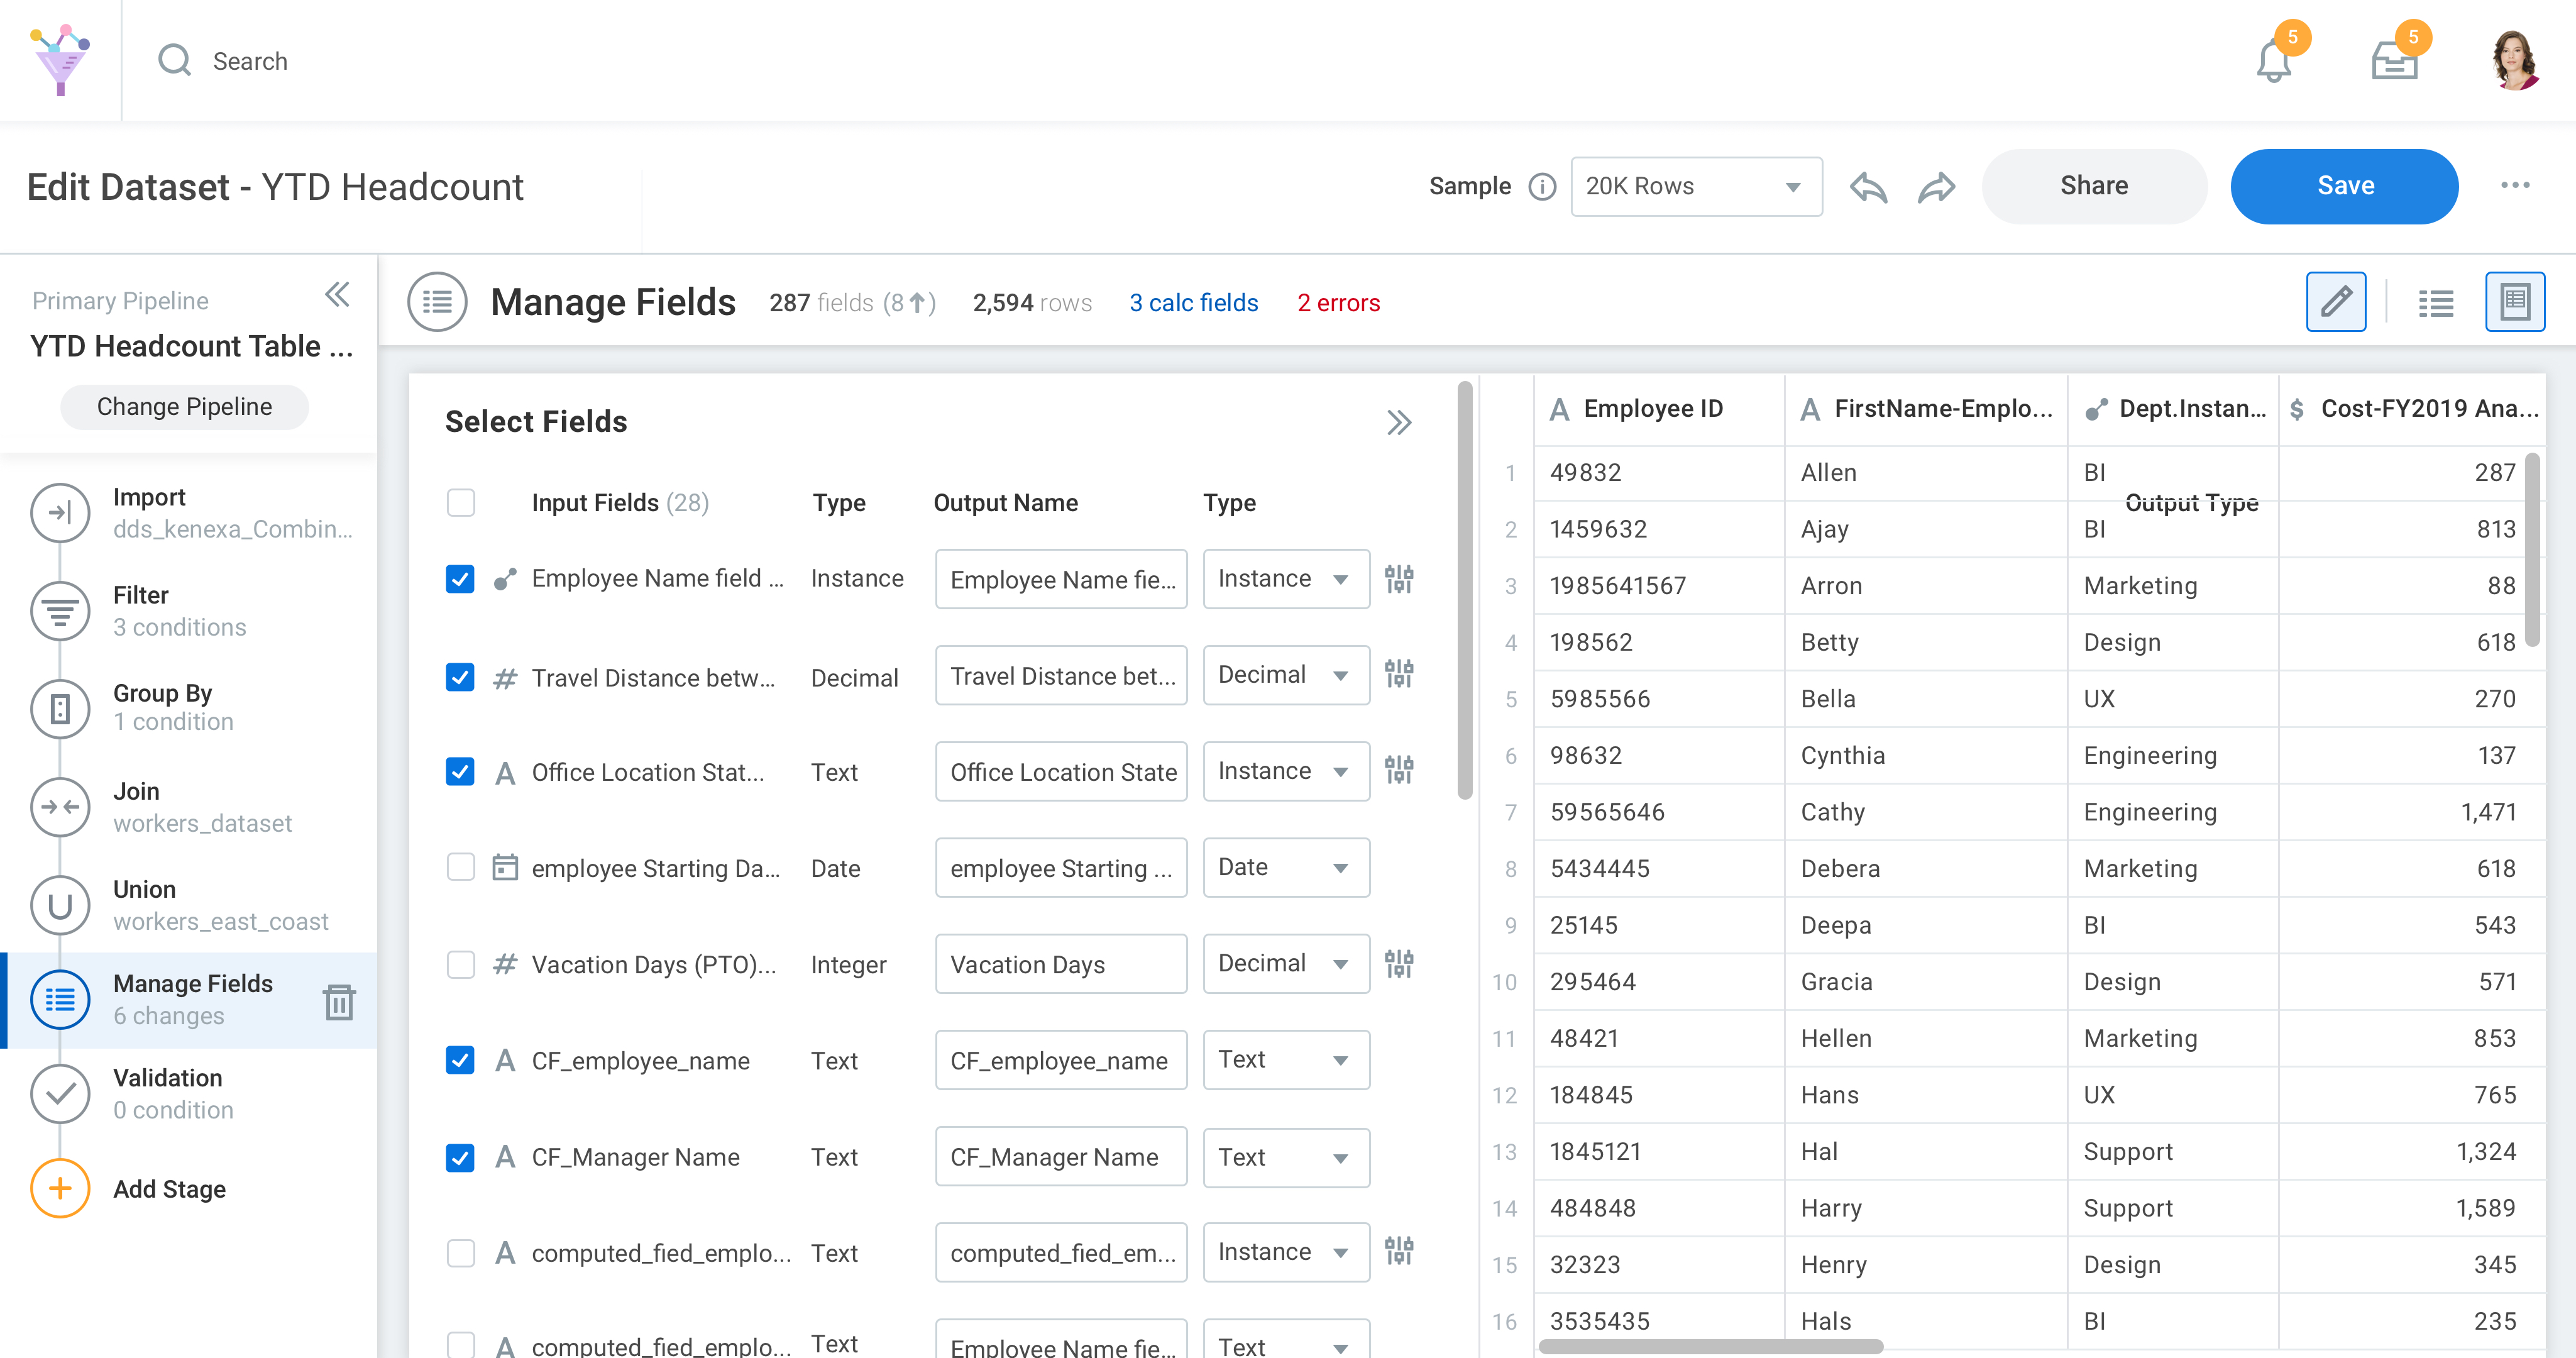Collapse the pipeline sidebar with double chevron
Screen dimensions: 2576x1358
point(337,295)
